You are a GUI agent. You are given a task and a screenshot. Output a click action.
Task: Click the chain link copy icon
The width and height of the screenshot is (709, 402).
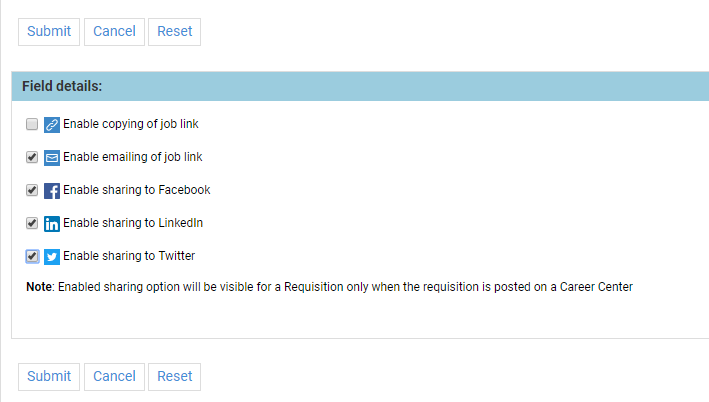pyautogui.click(x=52, y=125)
